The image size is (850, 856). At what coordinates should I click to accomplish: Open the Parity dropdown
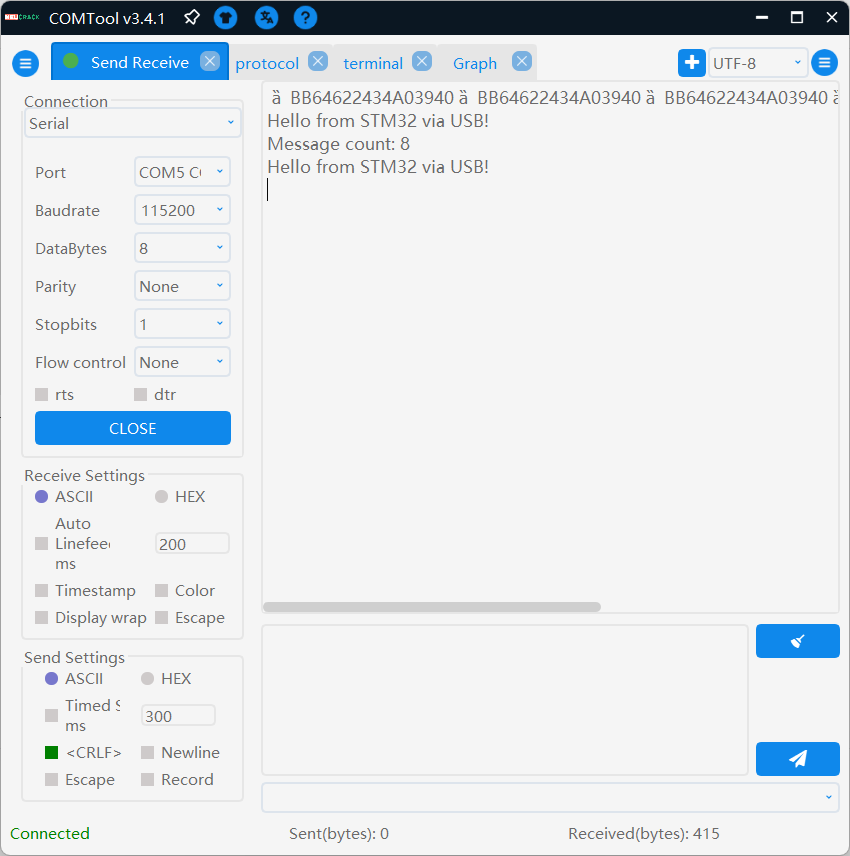coord(182,286)
